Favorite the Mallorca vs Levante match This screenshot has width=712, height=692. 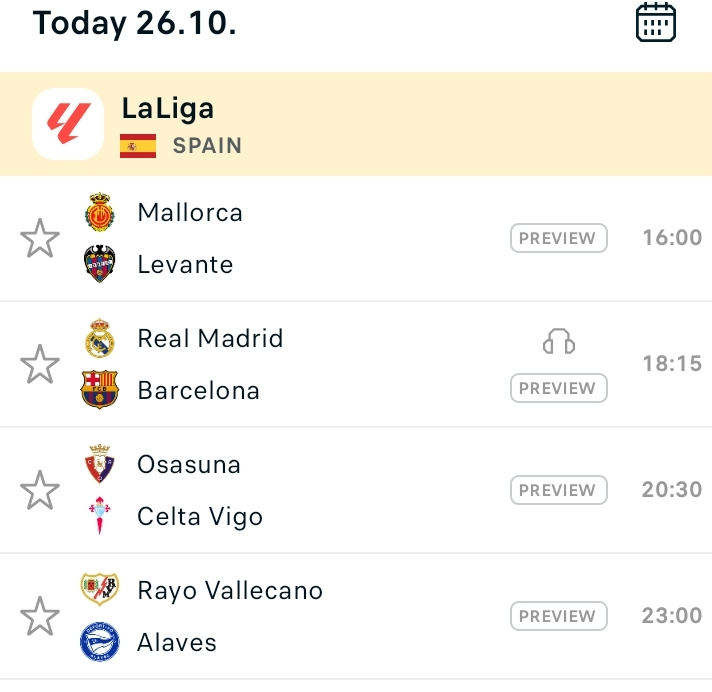pyautogui.click(x=40, y=239)
